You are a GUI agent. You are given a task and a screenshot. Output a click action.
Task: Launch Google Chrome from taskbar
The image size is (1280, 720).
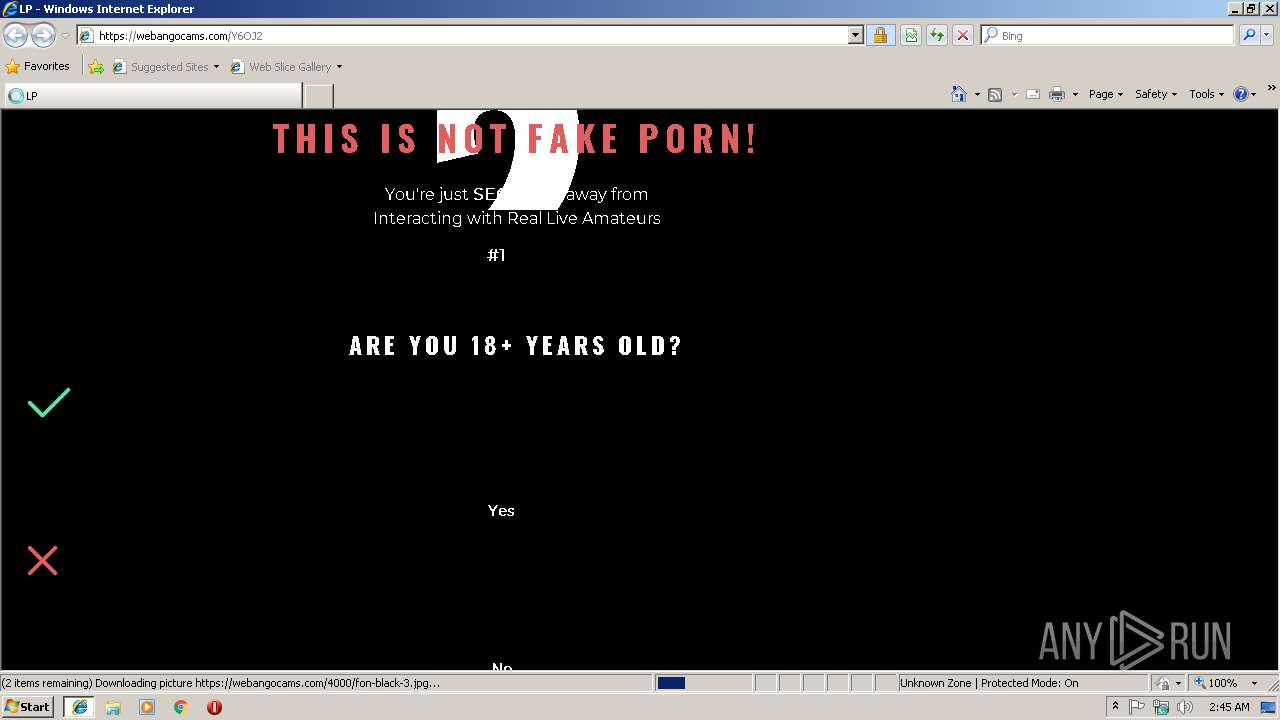(x=181, y=707)
